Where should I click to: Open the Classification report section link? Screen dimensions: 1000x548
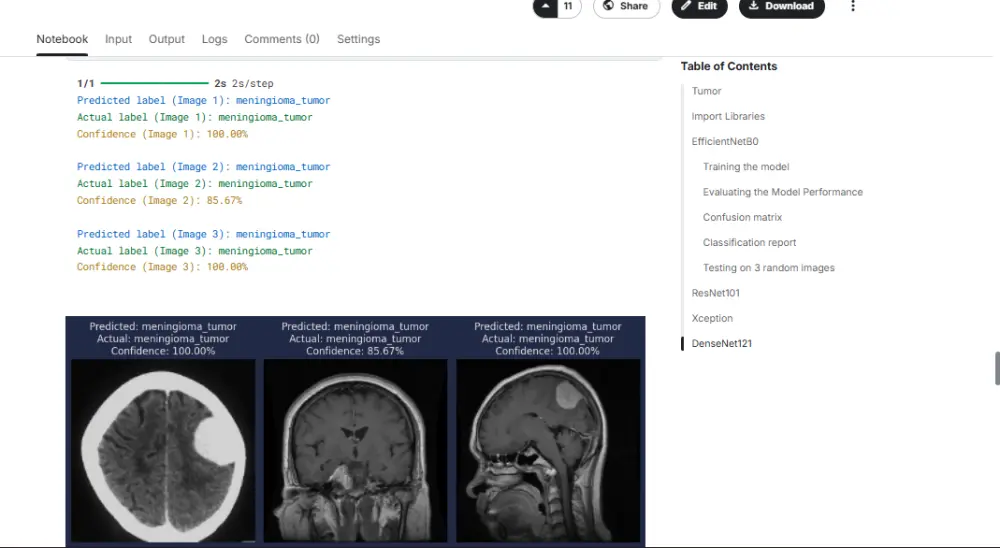pyautogui.click(x=749, y=242)
